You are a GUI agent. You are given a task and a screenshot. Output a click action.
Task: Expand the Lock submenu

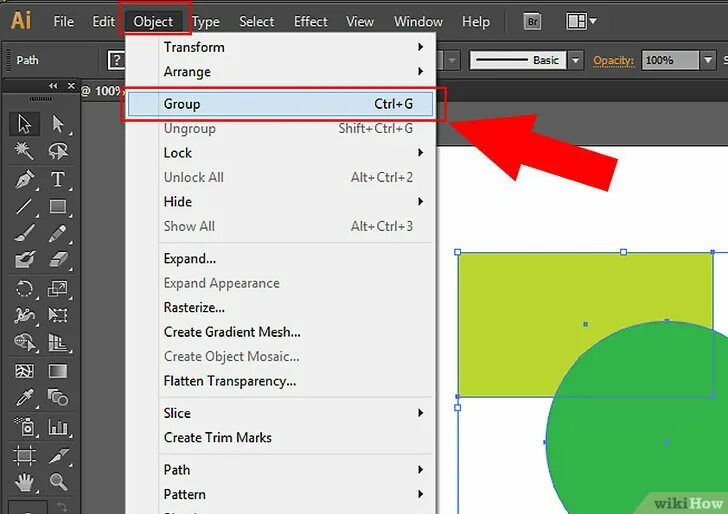(280, 153)
